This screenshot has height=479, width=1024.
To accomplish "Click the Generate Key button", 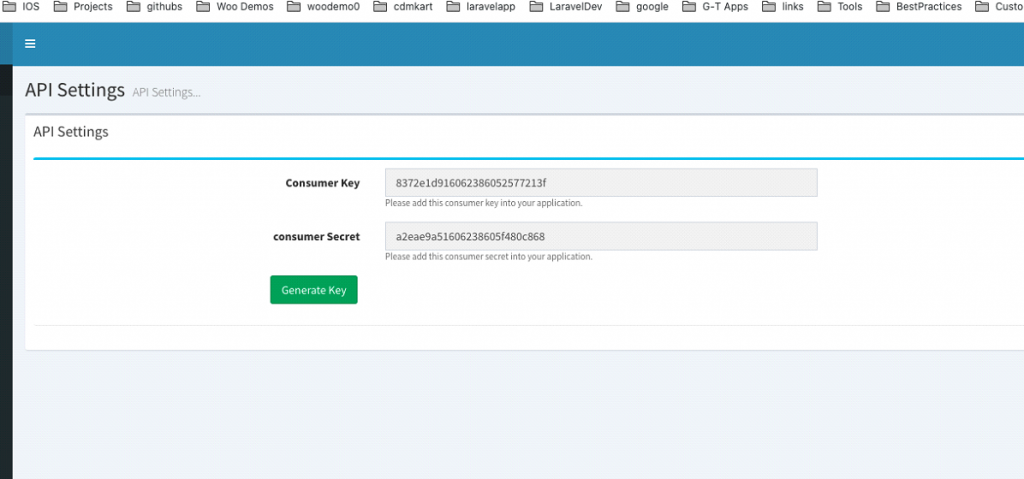I will coord(314,289).
